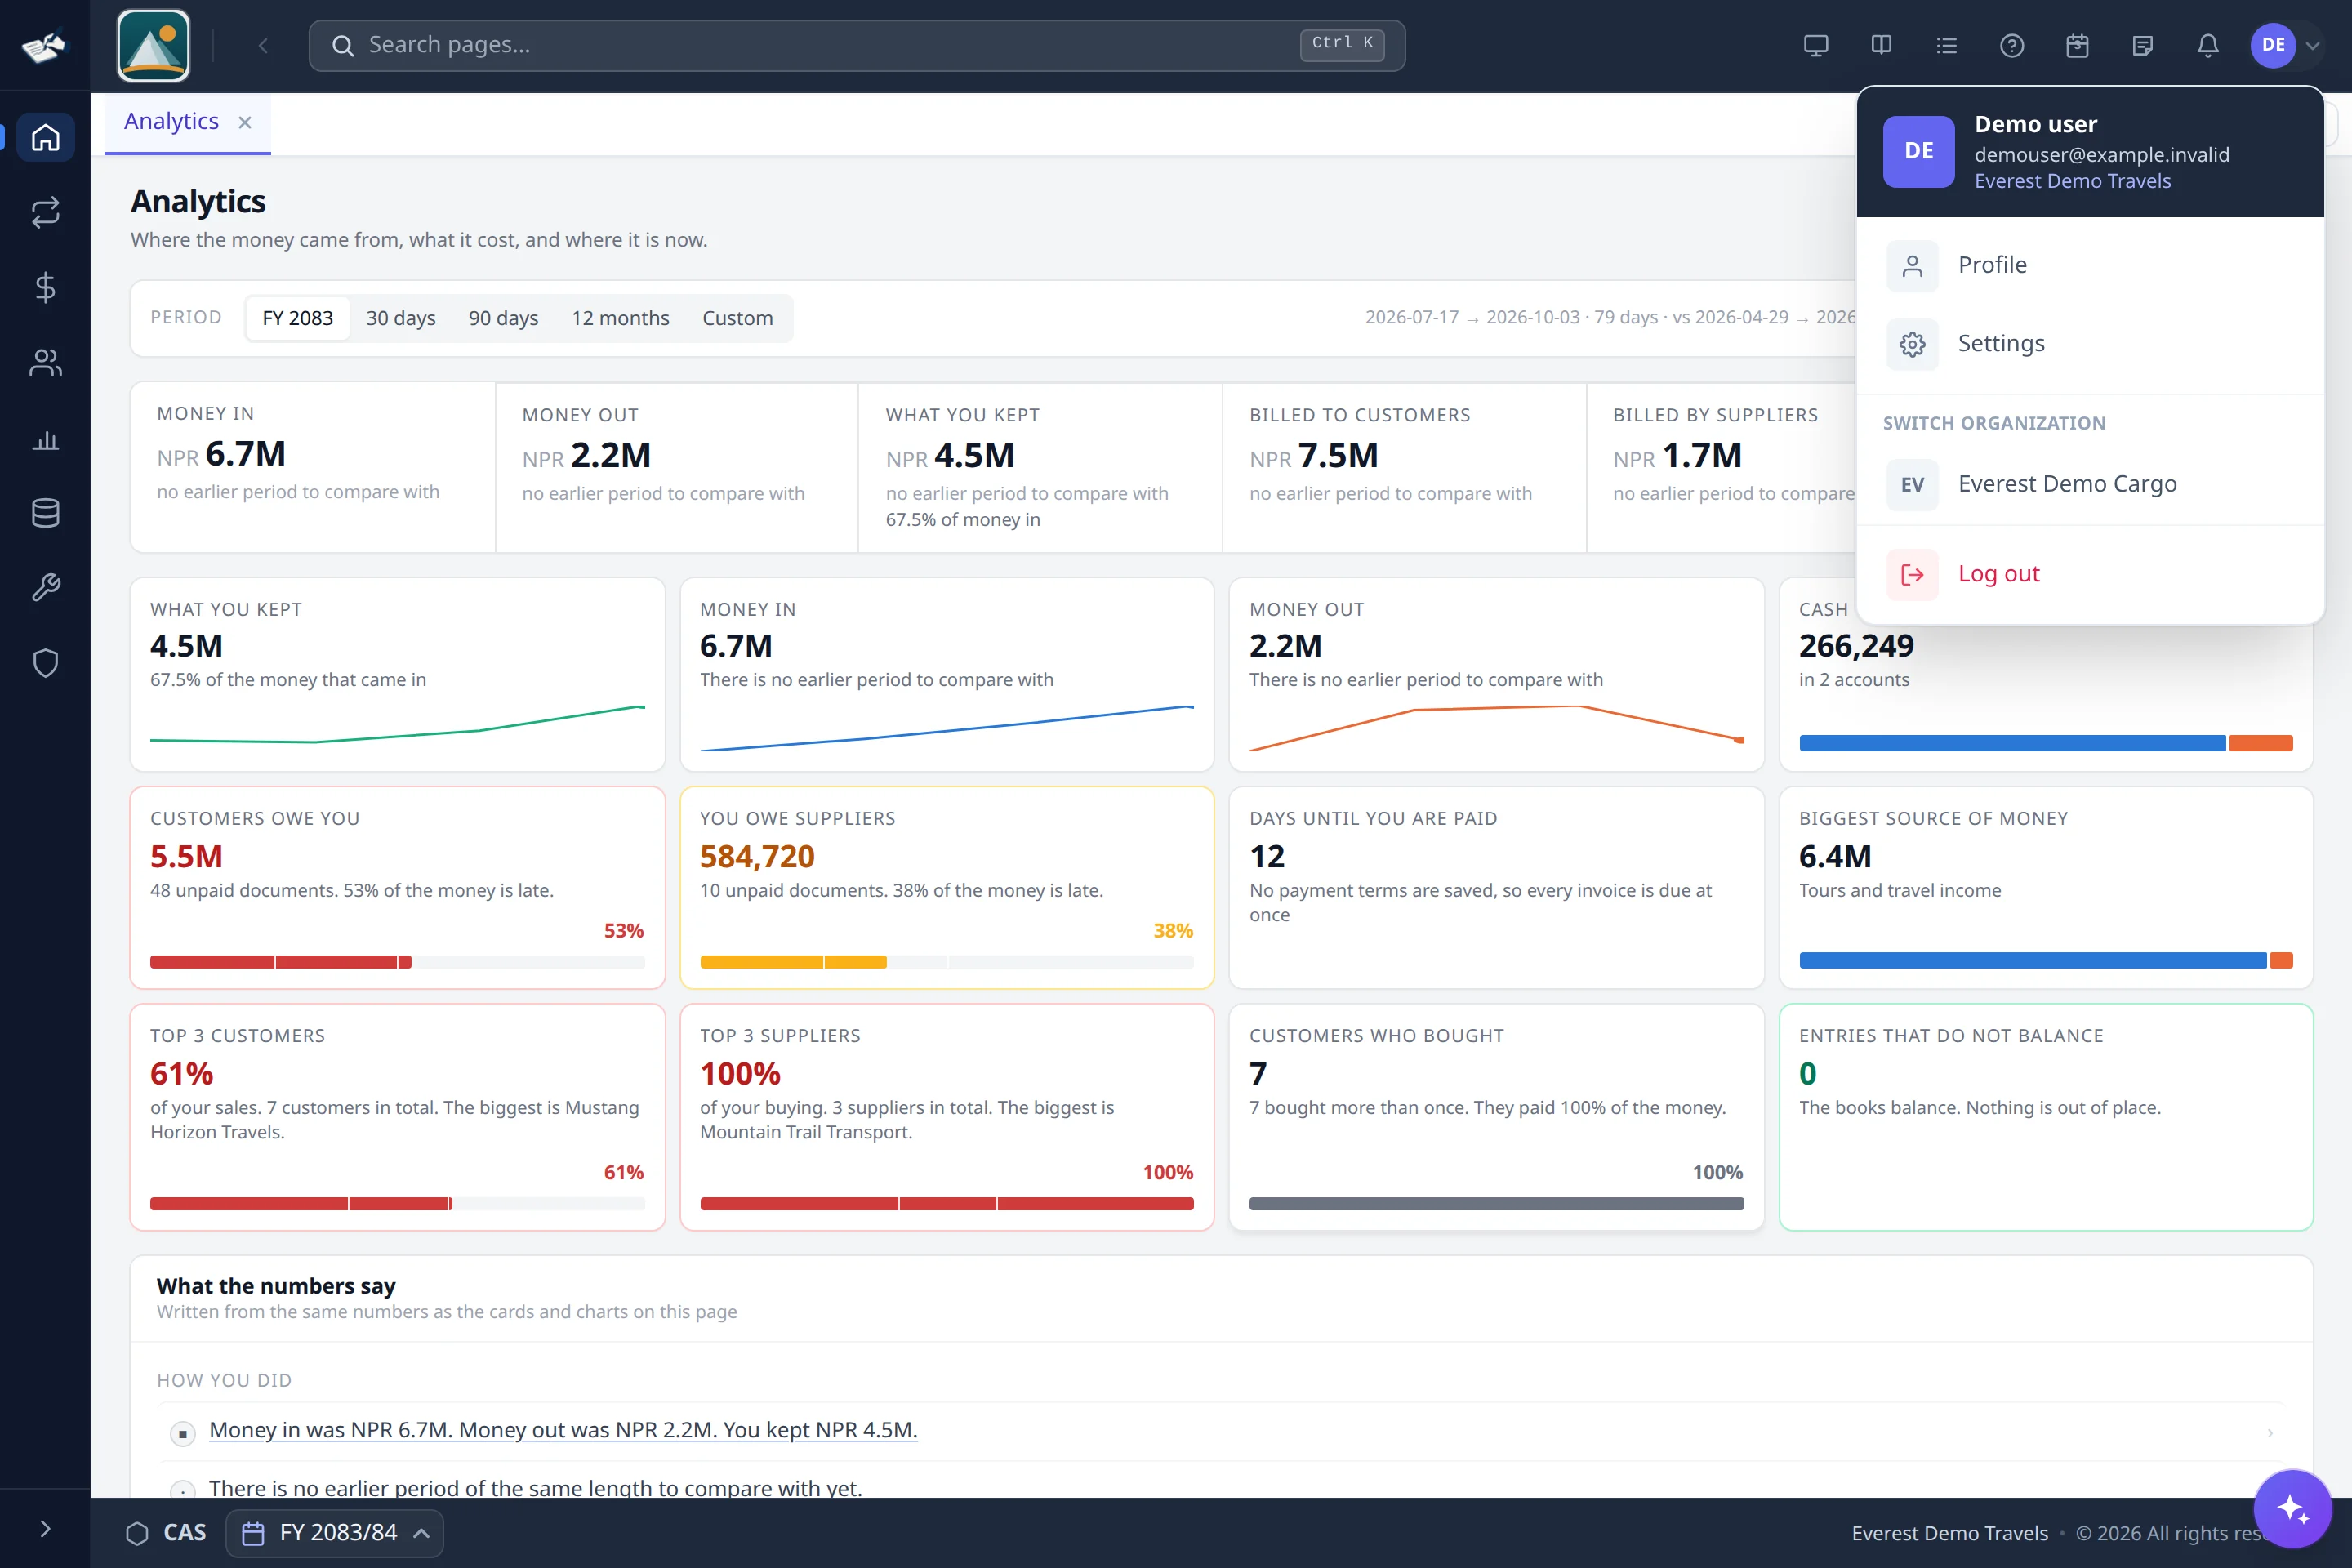Open the sparkle AI assistant button
The height and width of the screenshot is (1568, 2352).
tap(2292, 1508)
